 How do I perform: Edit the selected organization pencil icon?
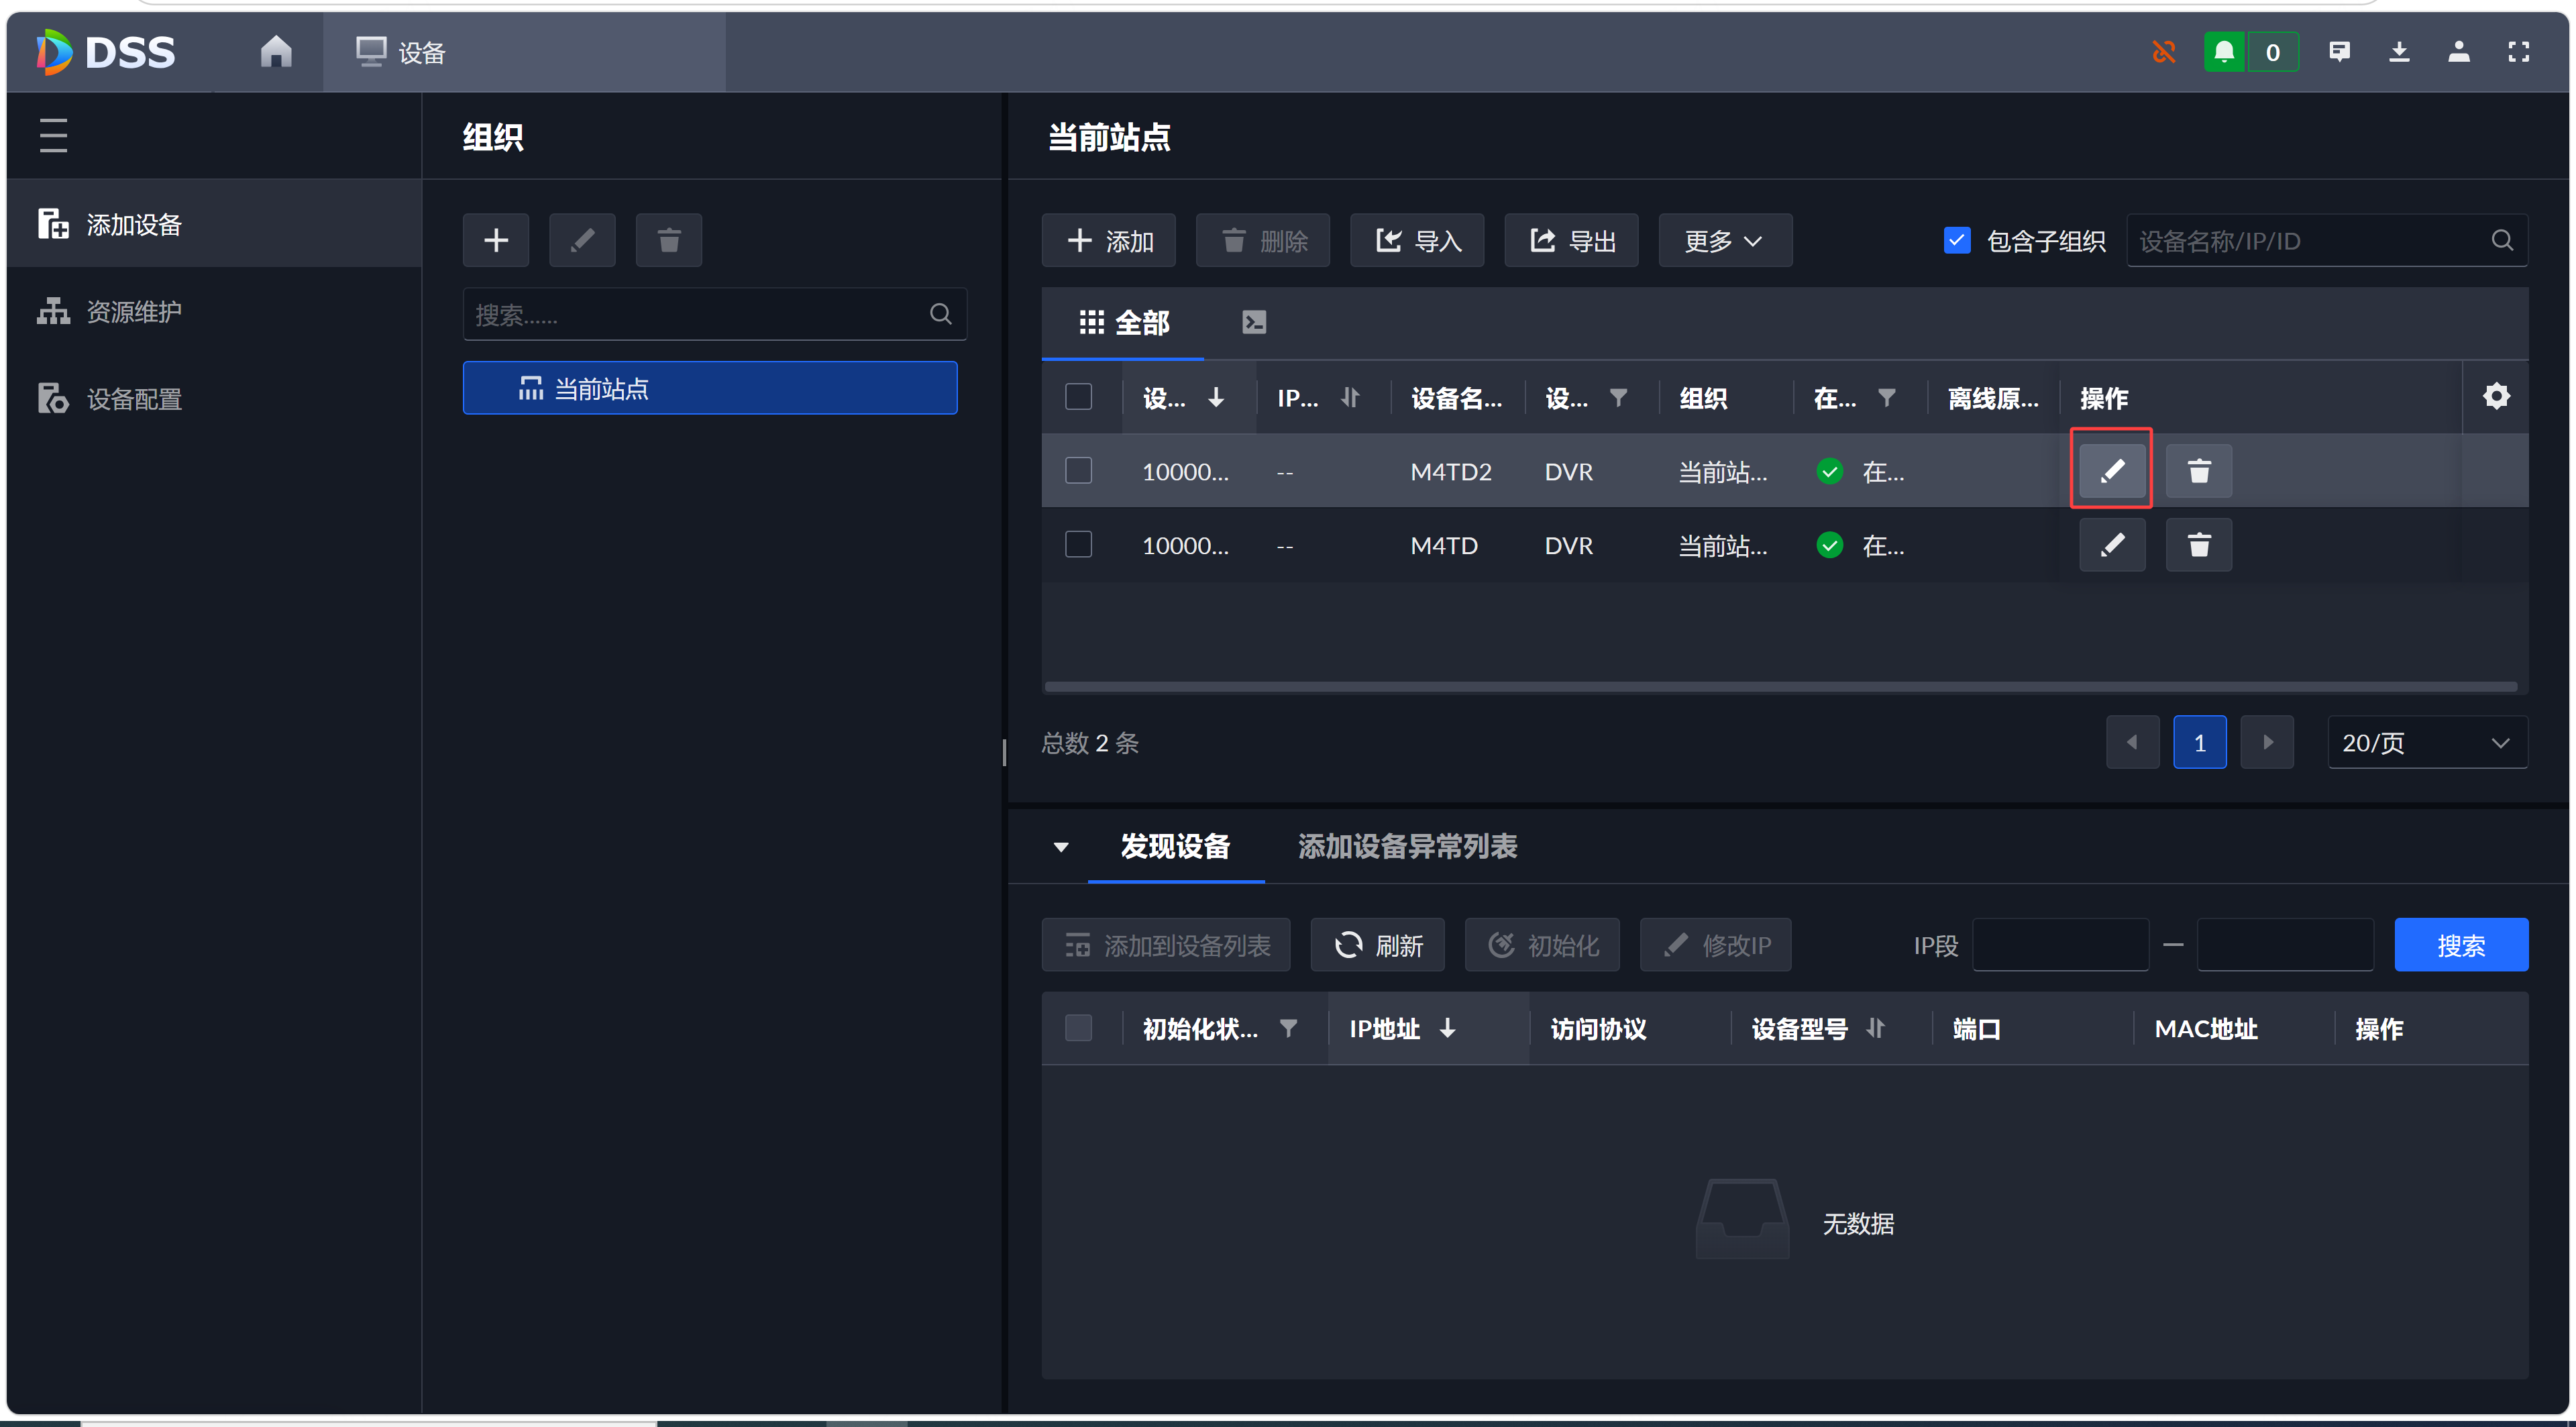tap(582, 240)
